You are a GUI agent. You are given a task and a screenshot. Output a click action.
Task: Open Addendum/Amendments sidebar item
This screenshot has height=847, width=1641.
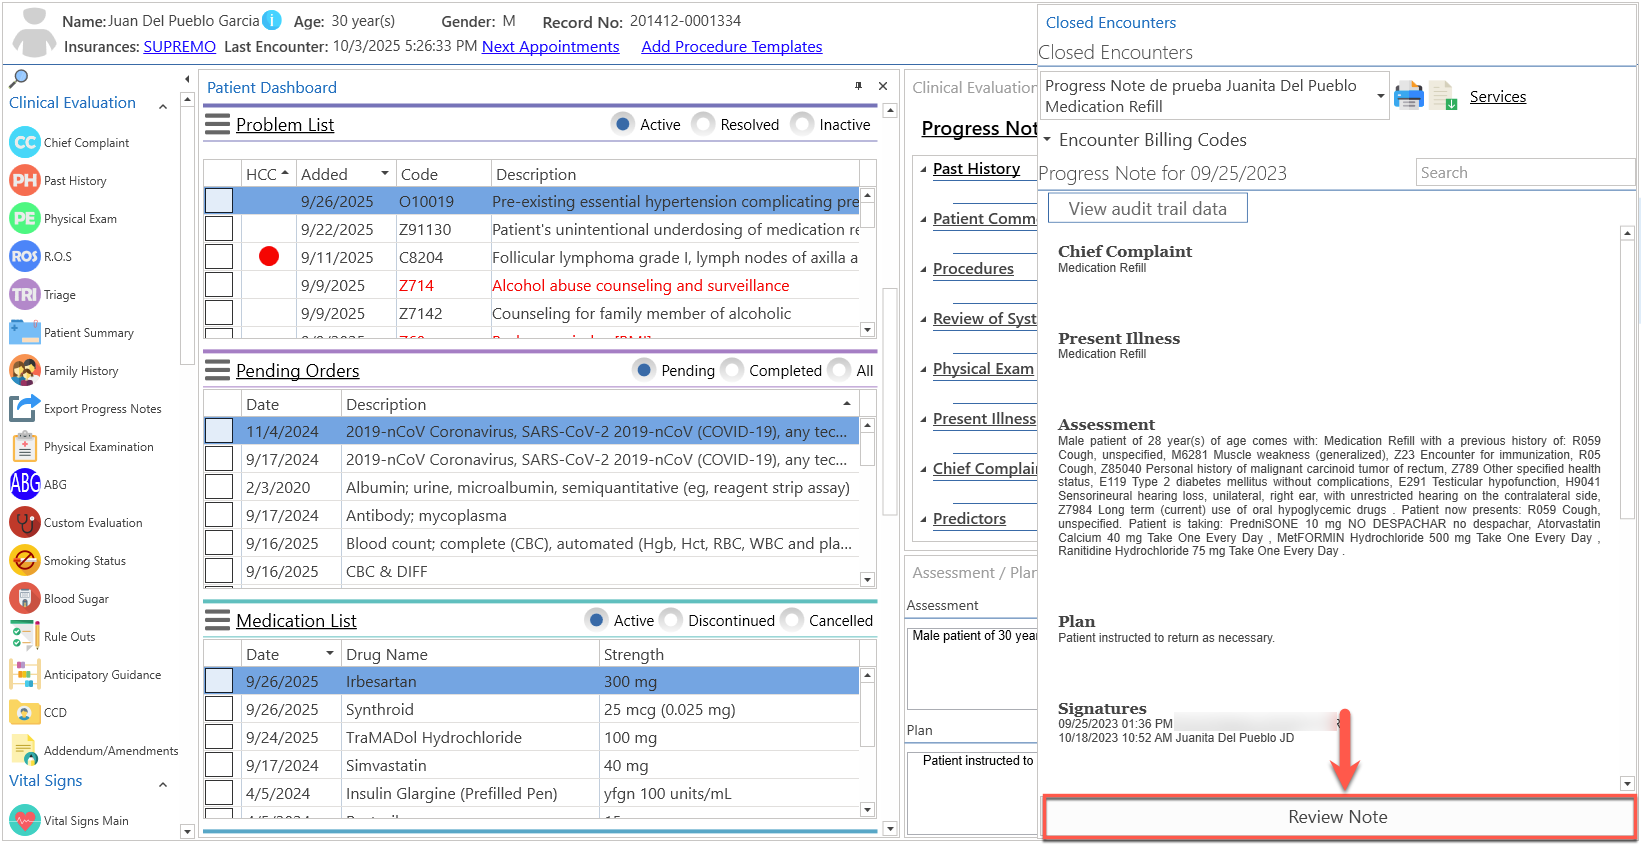[94, 751]
